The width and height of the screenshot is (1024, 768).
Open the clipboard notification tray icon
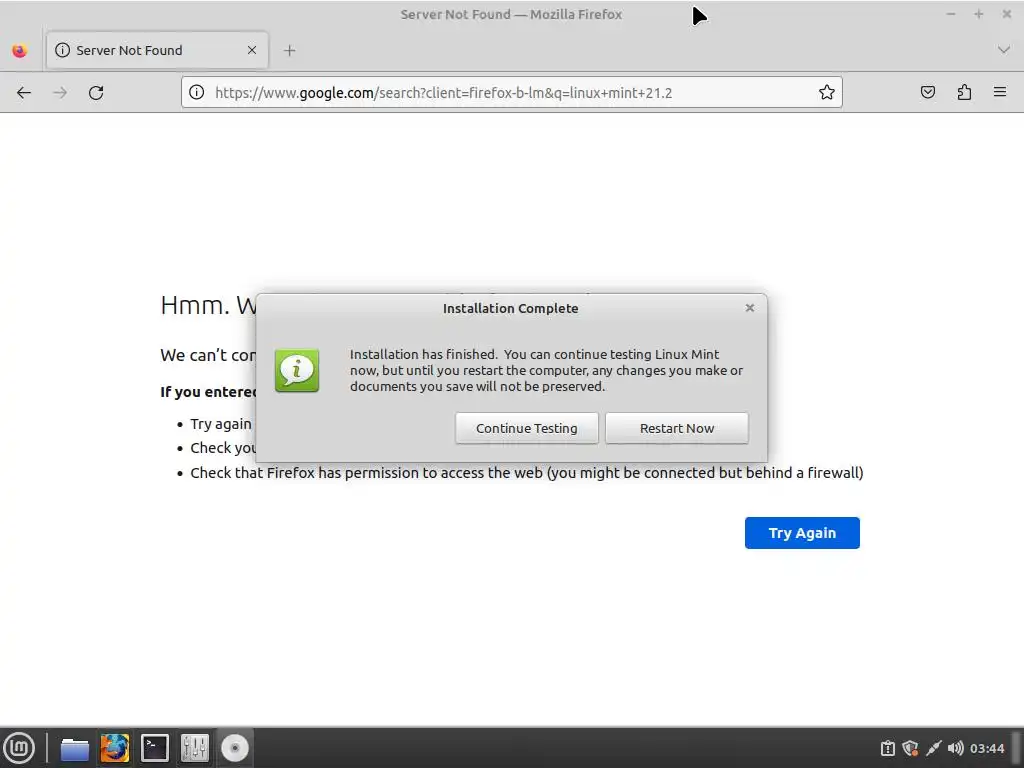(888, 748)
